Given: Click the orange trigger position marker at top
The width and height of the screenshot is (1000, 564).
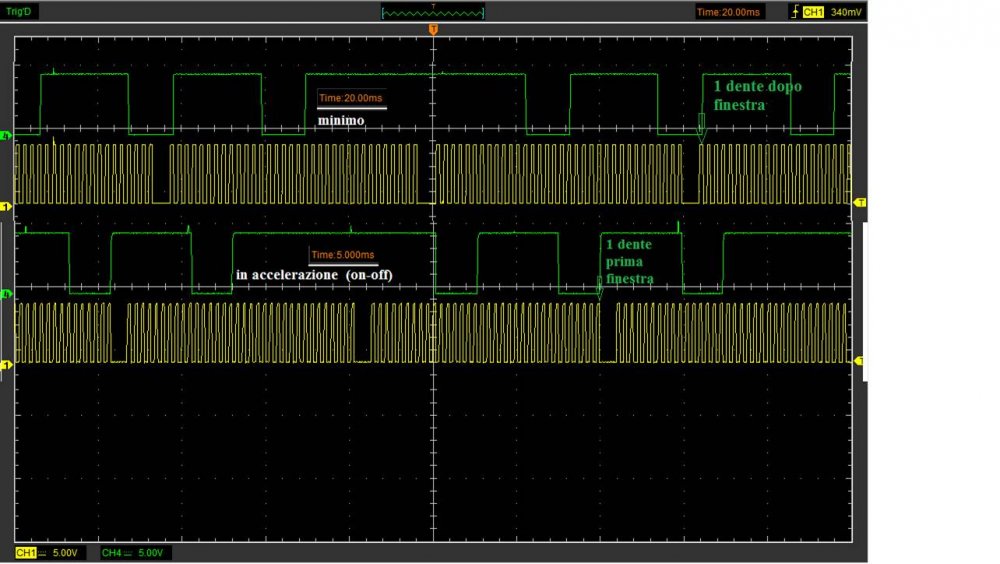Looking at the screenshot, I should point(432,31).
